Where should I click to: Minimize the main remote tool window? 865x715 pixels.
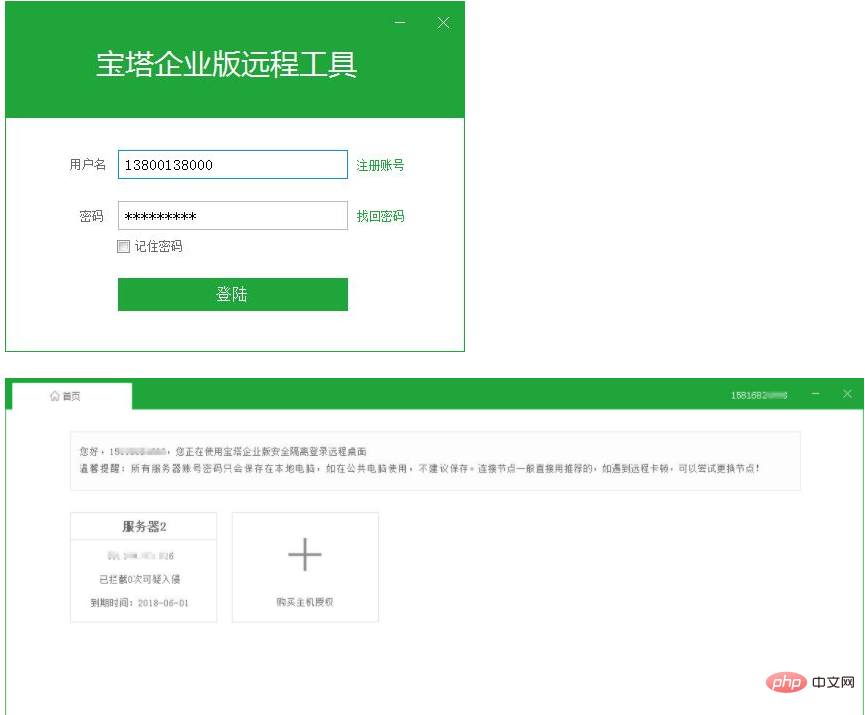tap(815, 394)
